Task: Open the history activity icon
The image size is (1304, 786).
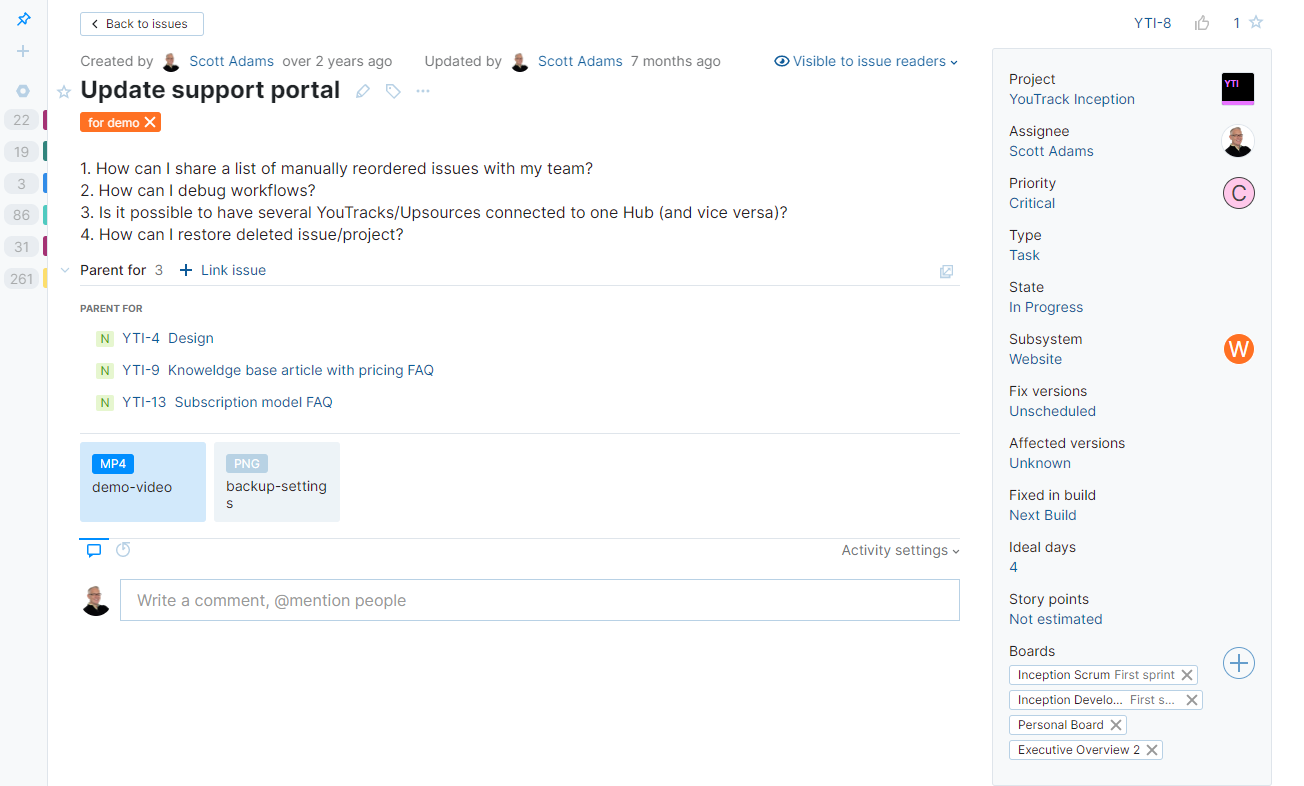Action: [122, 549]
